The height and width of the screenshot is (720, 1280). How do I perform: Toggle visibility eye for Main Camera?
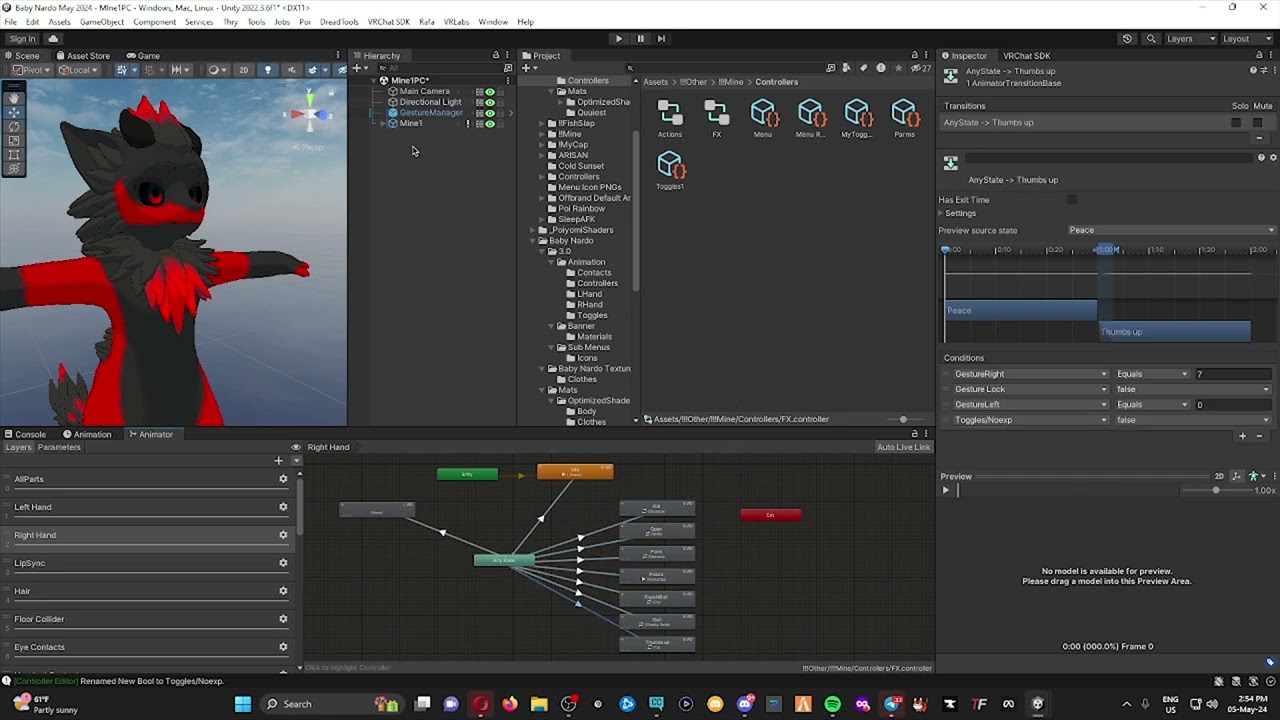(490, 91)
